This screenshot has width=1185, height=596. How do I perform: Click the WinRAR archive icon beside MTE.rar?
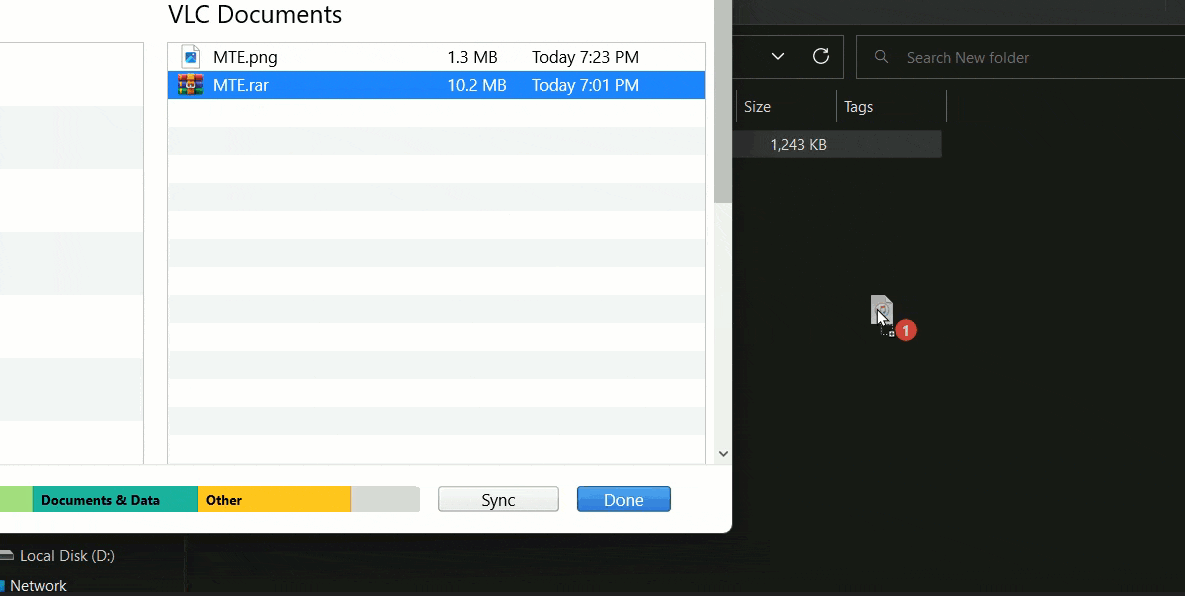pyautogui.click(x=190, y=85)
